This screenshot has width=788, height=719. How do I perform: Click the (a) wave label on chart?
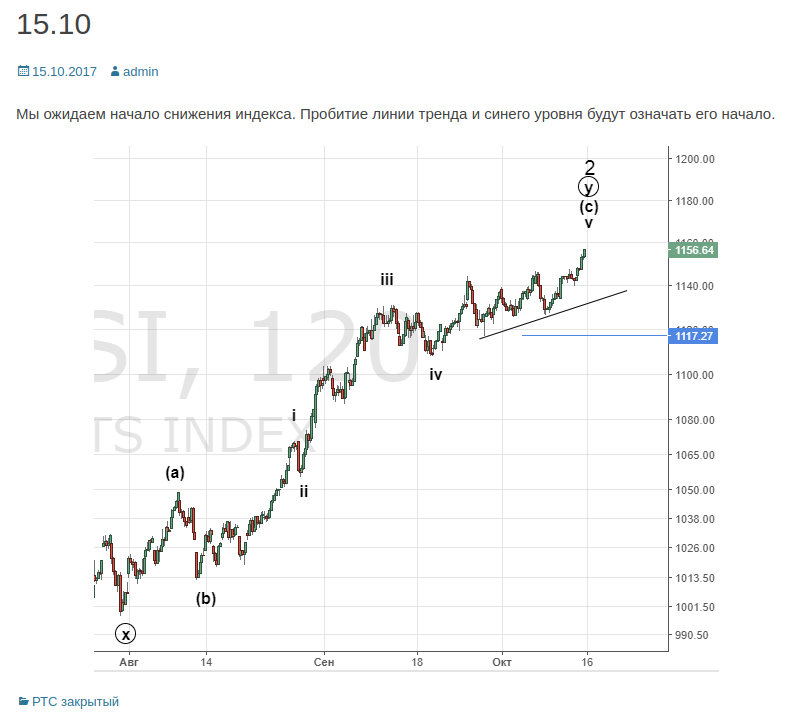175,473
